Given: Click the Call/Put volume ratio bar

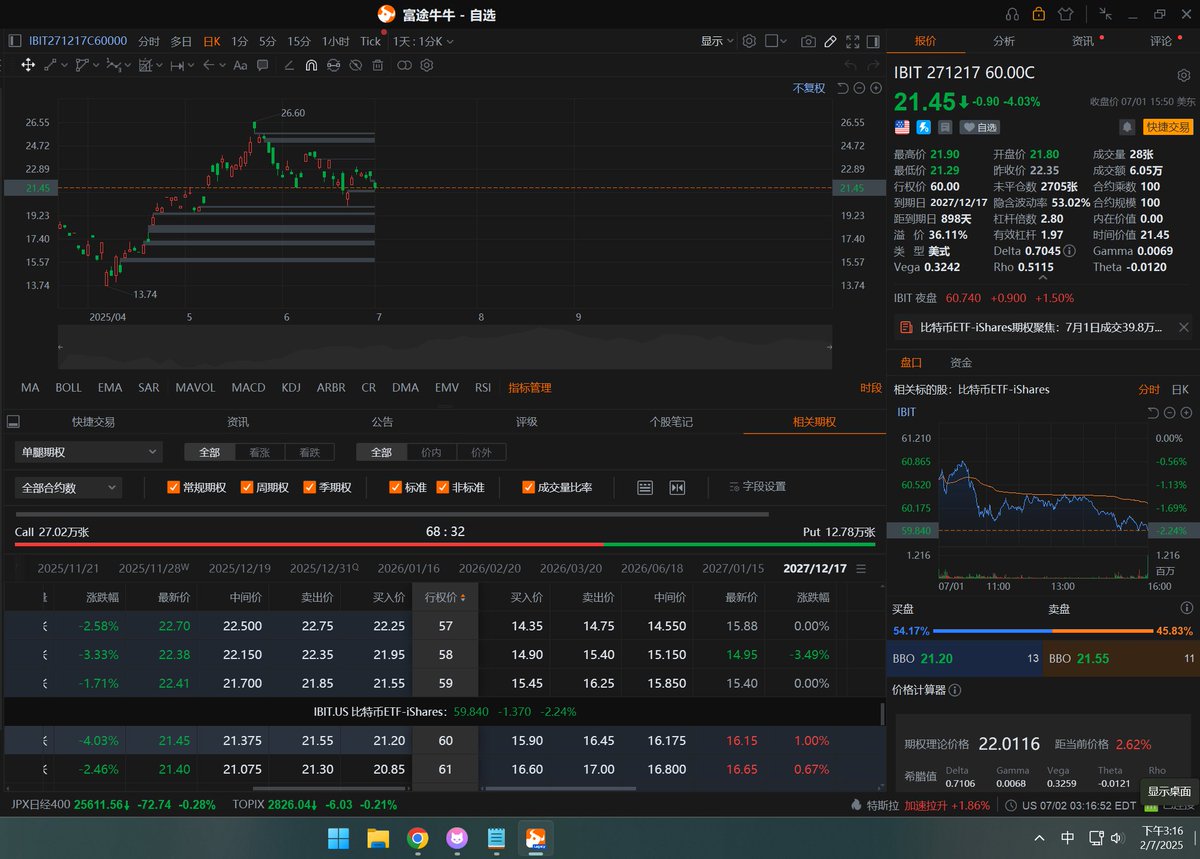Looking at the screenshot, I should [x=445, y=544].
